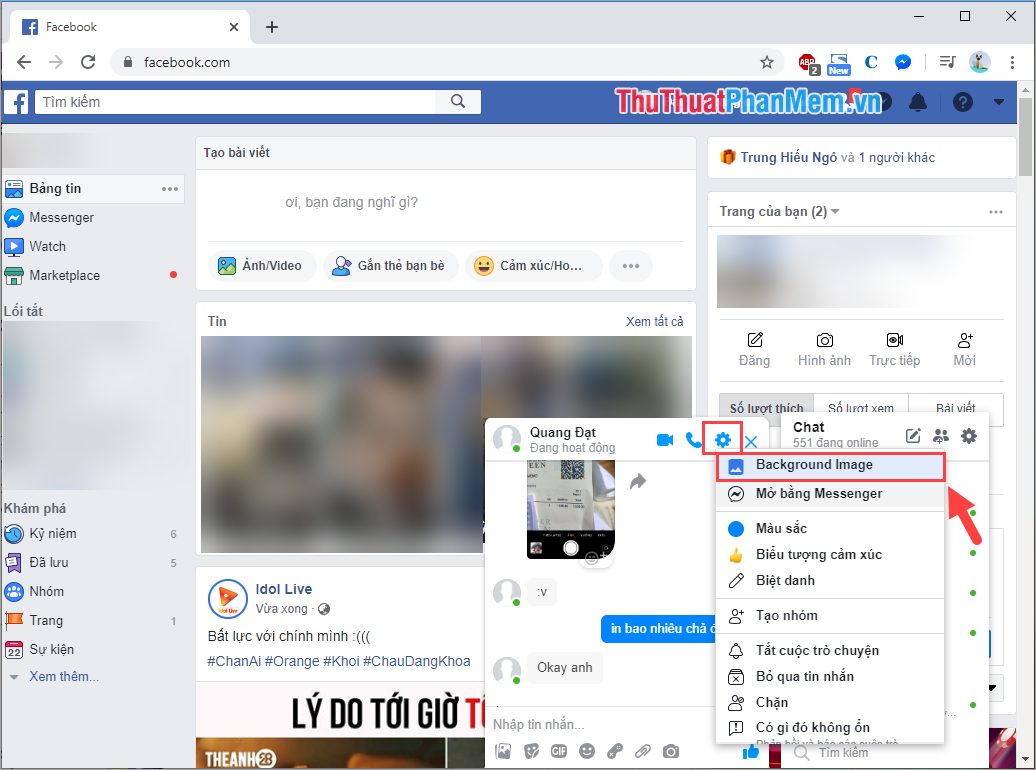The image size is (1036, 770).
Task: Start a voice call with Quang Đạt
Action: tap(694, 439)
